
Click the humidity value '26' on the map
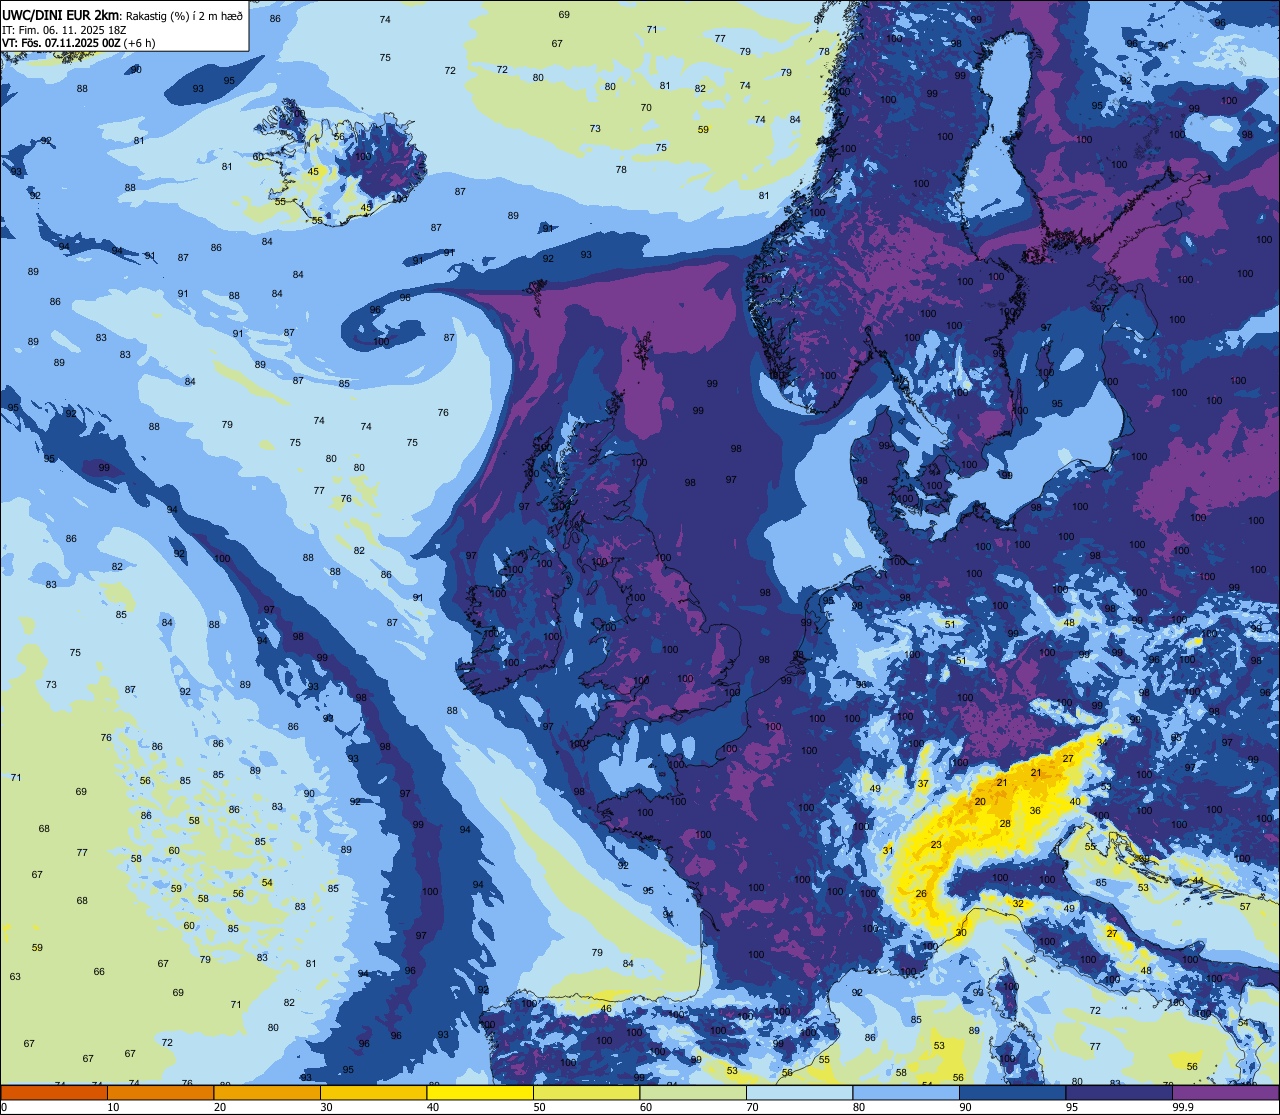[x=921, y=894]
